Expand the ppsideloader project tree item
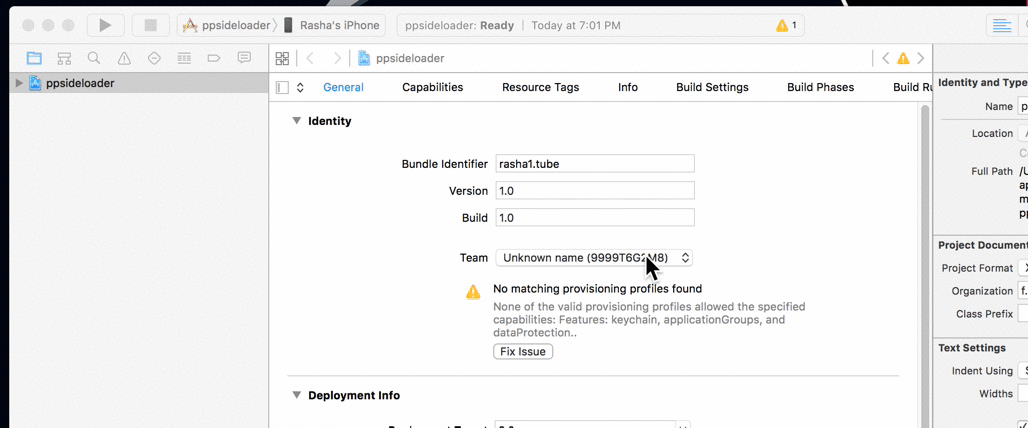 coord(18,83)
